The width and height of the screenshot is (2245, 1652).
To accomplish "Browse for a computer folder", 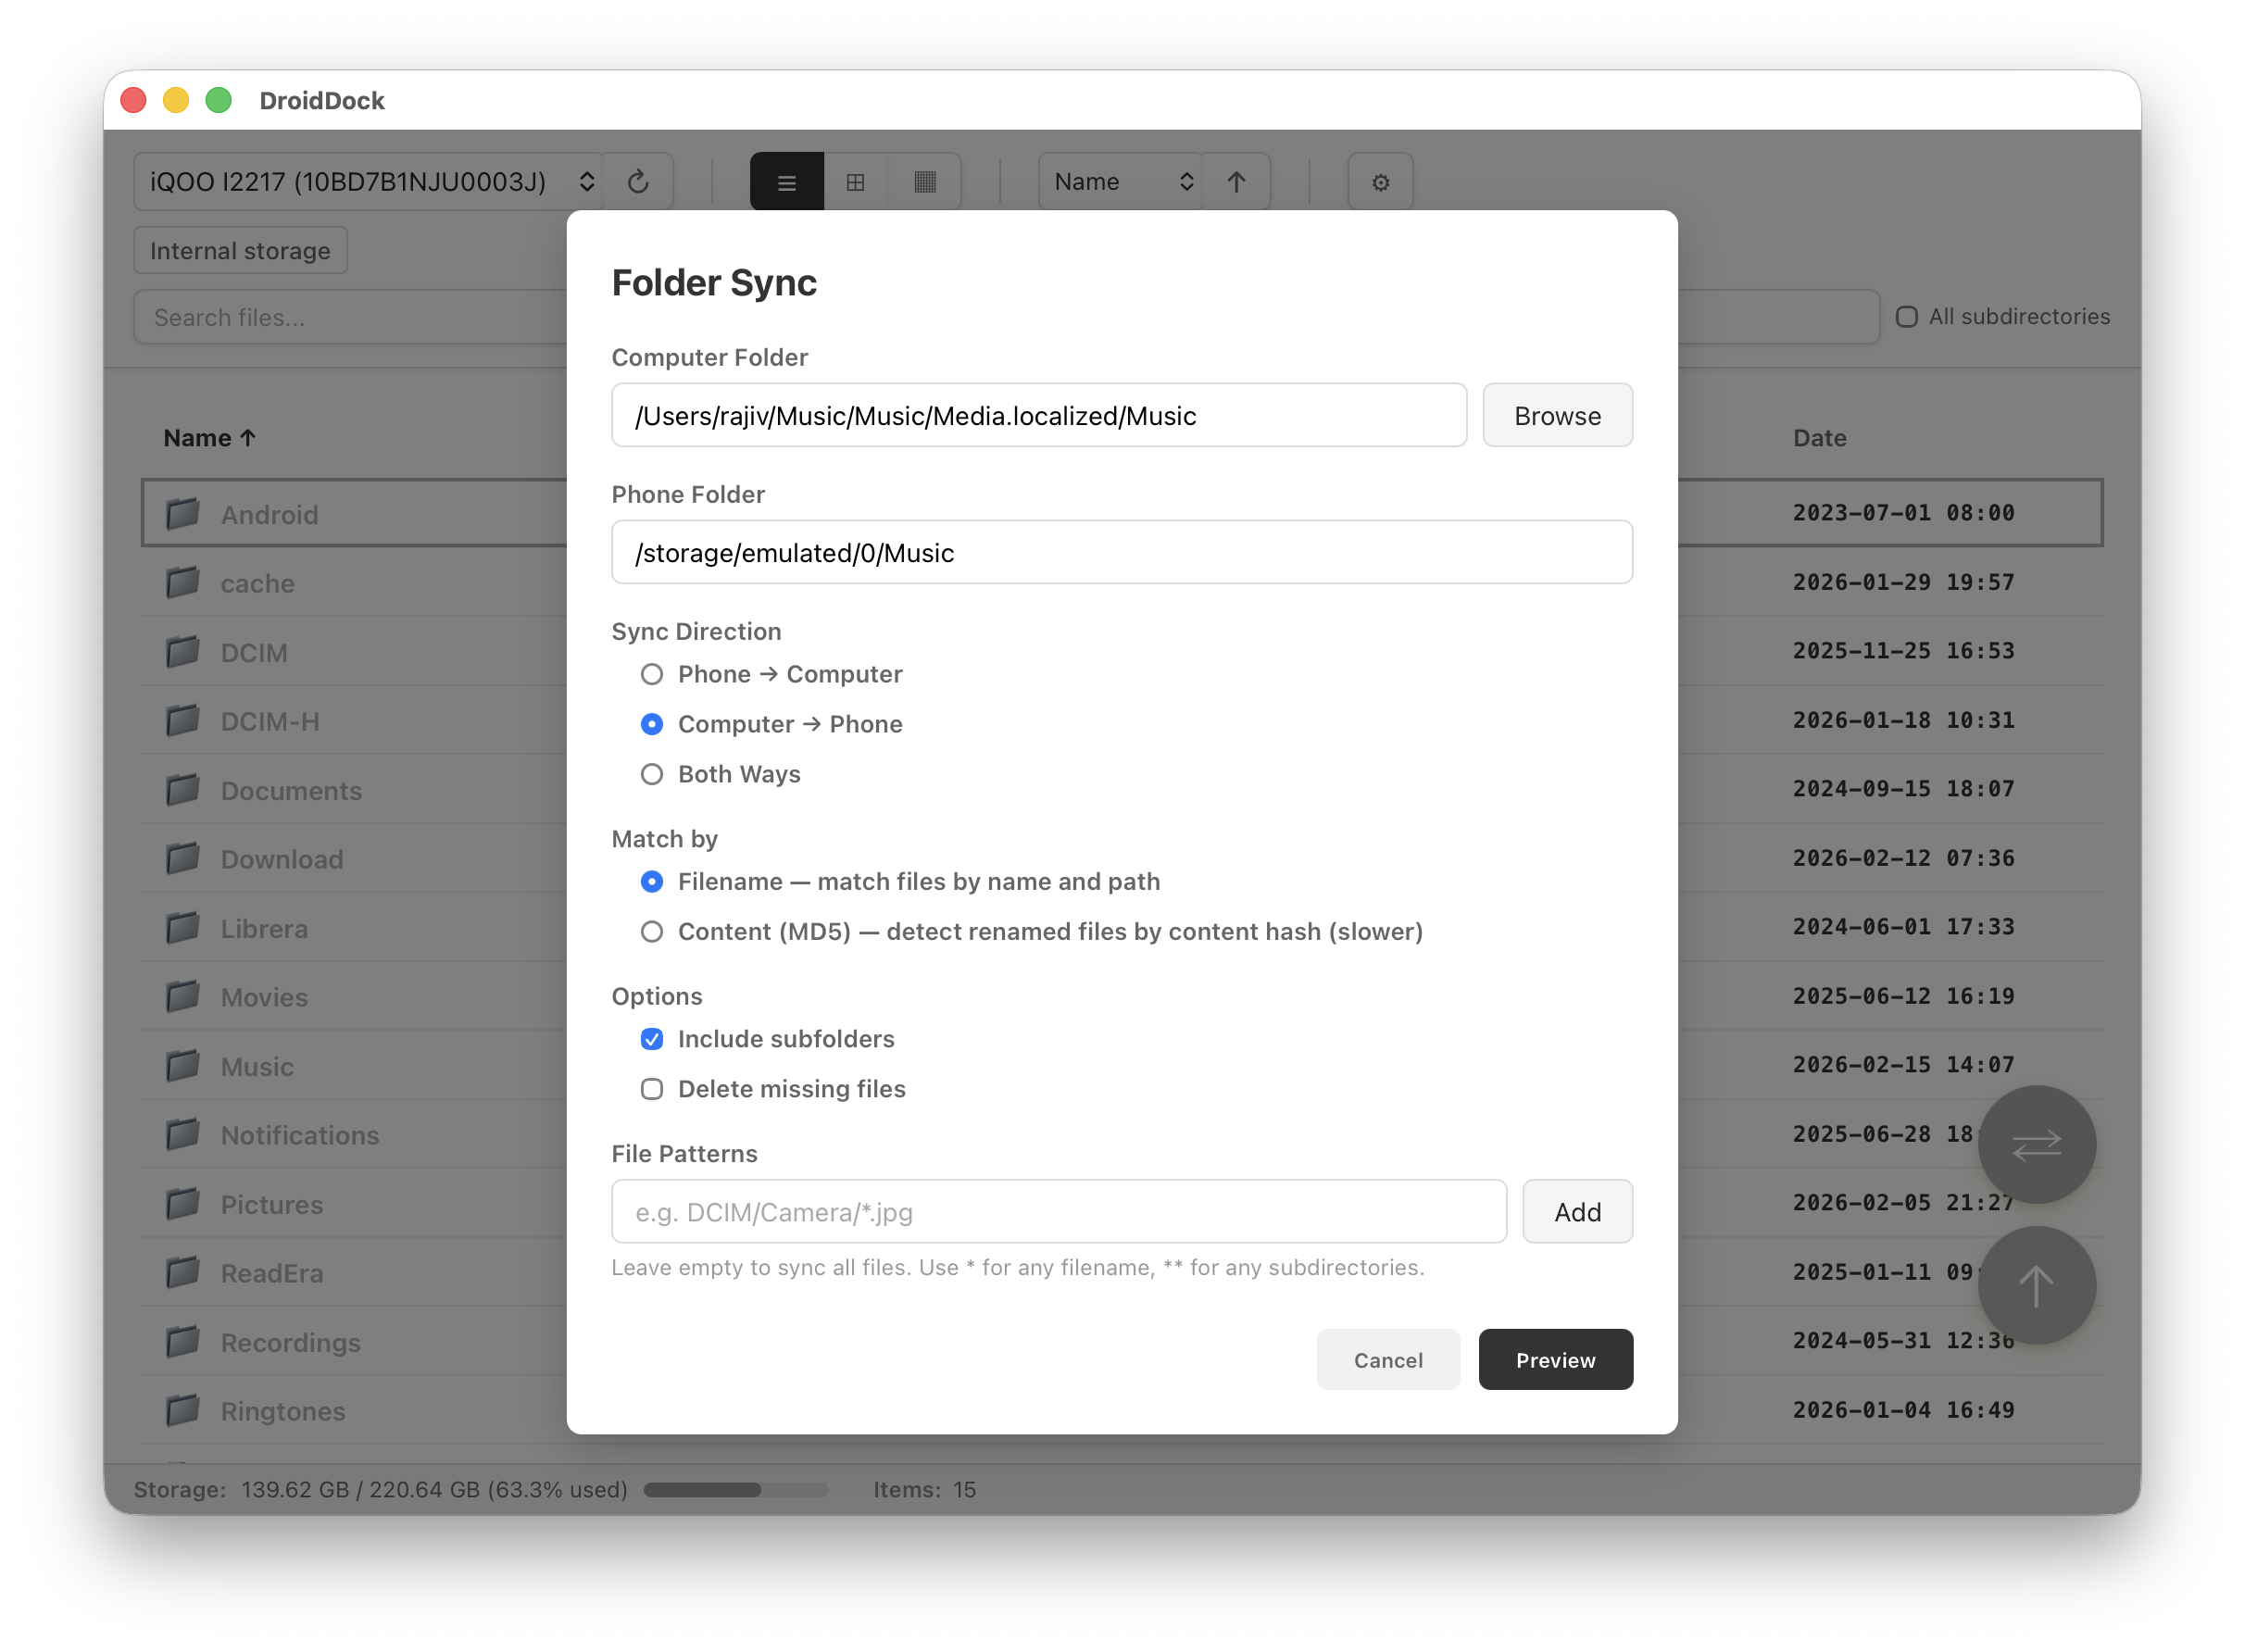I will pos(1557,415).
